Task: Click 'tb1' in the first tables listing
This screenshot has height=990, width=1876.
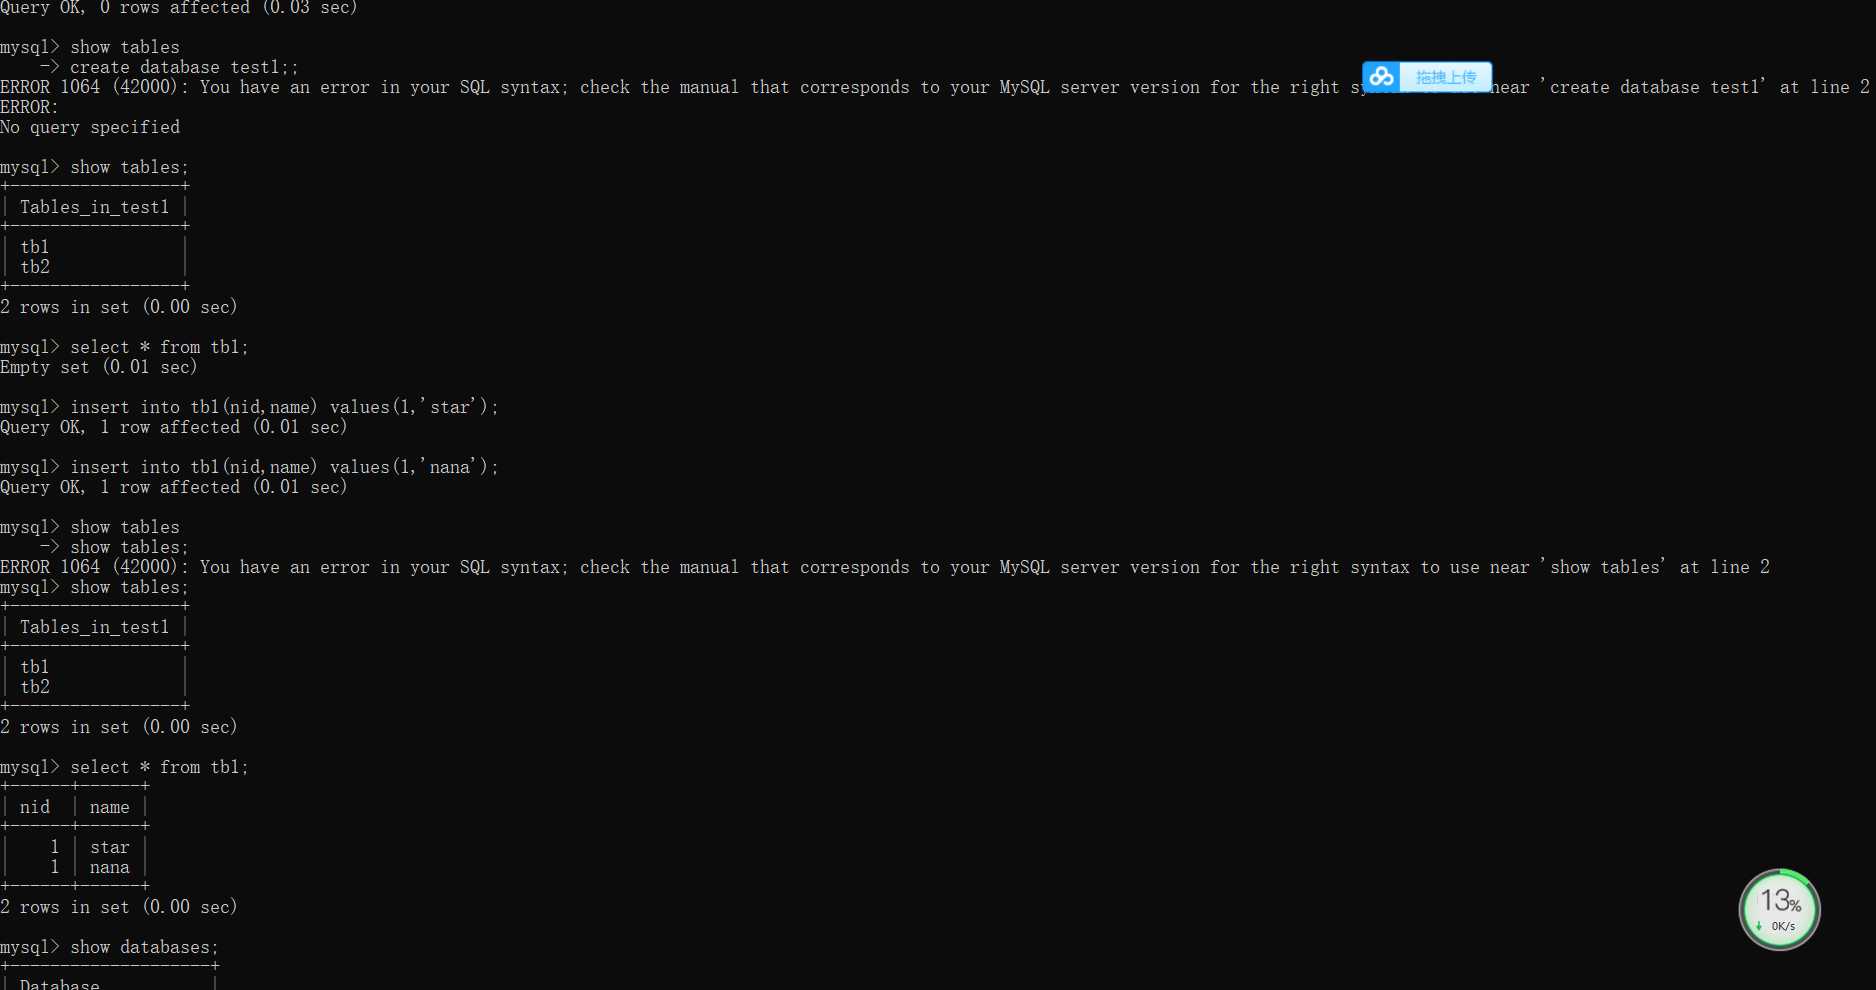Action: 35,247
